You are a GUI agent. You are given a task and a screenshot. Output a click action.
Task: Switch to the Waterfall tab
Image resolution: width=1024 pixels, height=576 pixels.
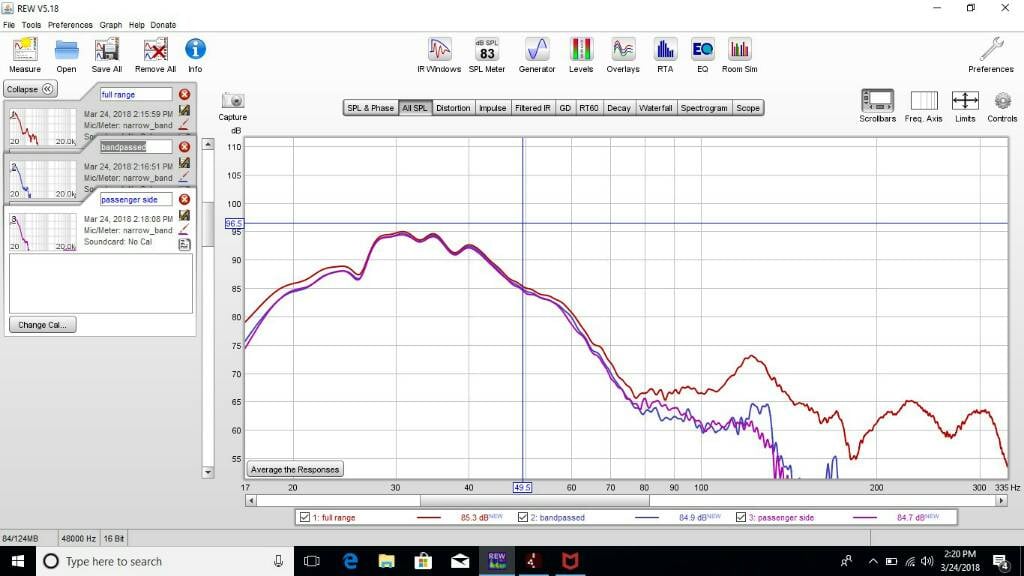pyautogui.click(x=655, y=107)
